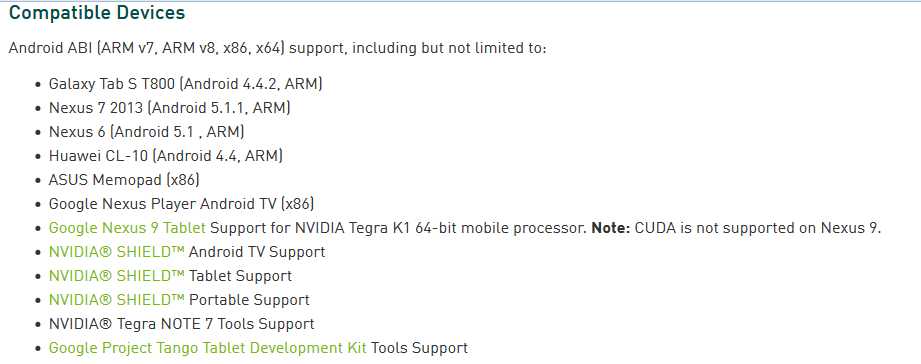The image size is (921, 364).
Task: Click the Compatible Devices heading
Action: (x=97, y=12)
